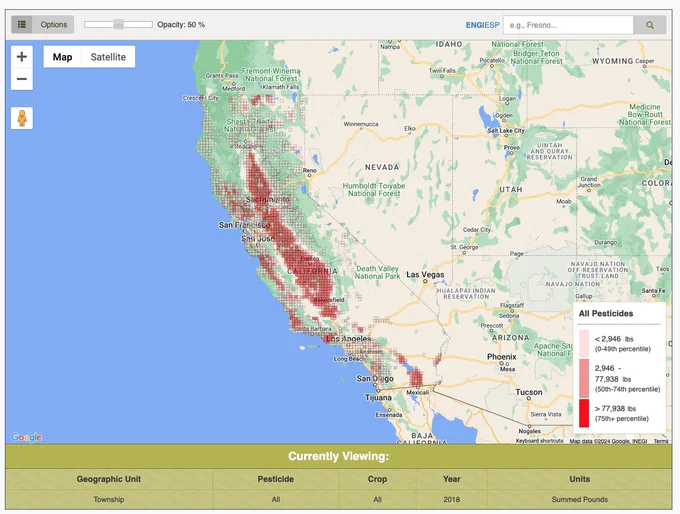Click the 2018 year cell

(451, 499)
